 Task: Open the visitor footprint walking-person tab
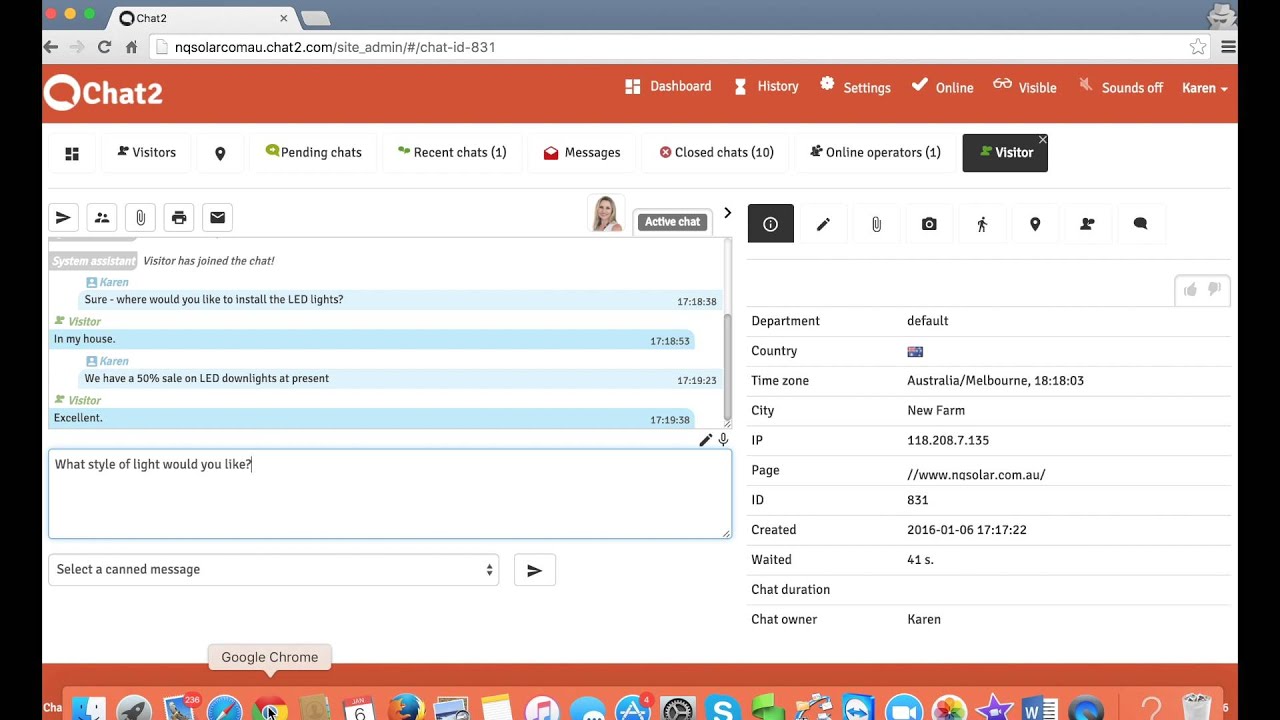982,224
